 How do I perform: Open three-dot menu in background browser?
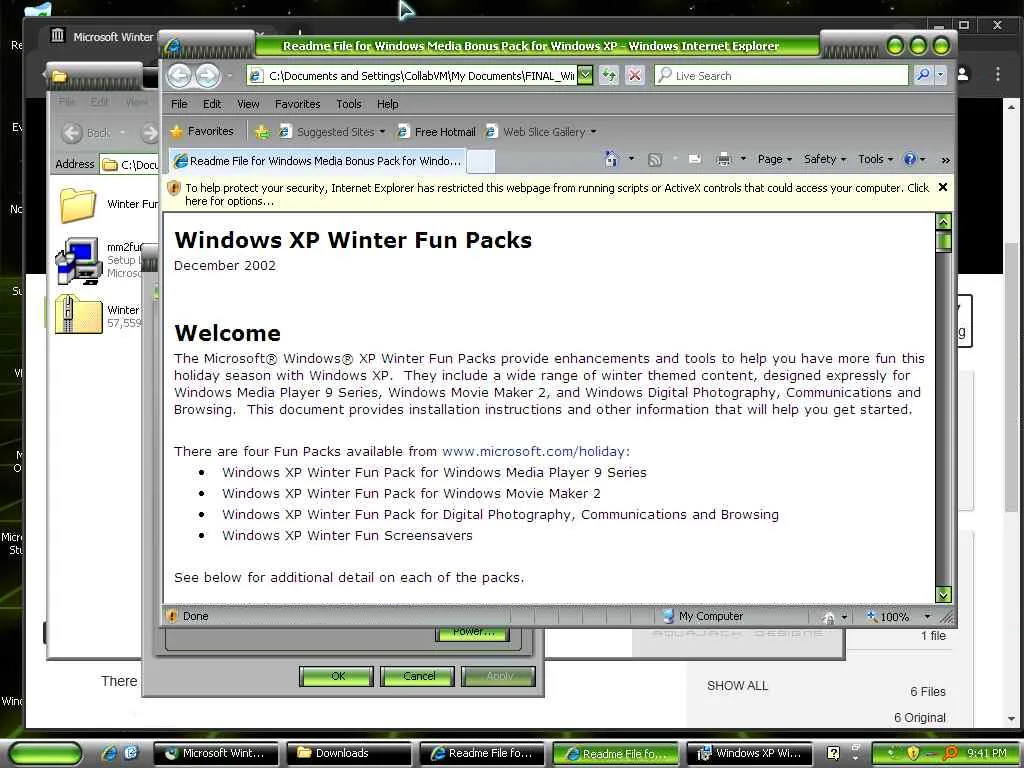997,74
